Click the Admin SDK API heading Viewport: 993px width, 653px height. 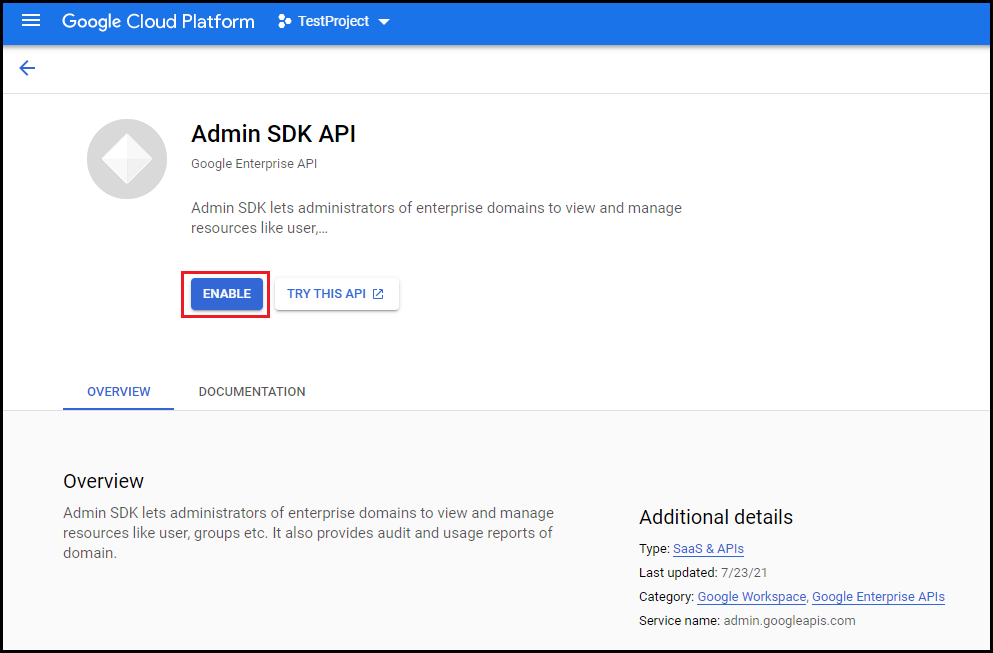[x=274, y=134]
